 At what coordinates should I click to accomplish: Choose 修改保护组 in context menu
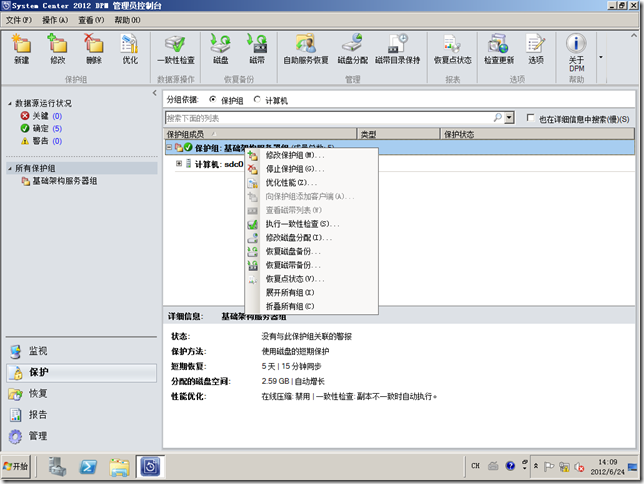click(x=311, y=155)
